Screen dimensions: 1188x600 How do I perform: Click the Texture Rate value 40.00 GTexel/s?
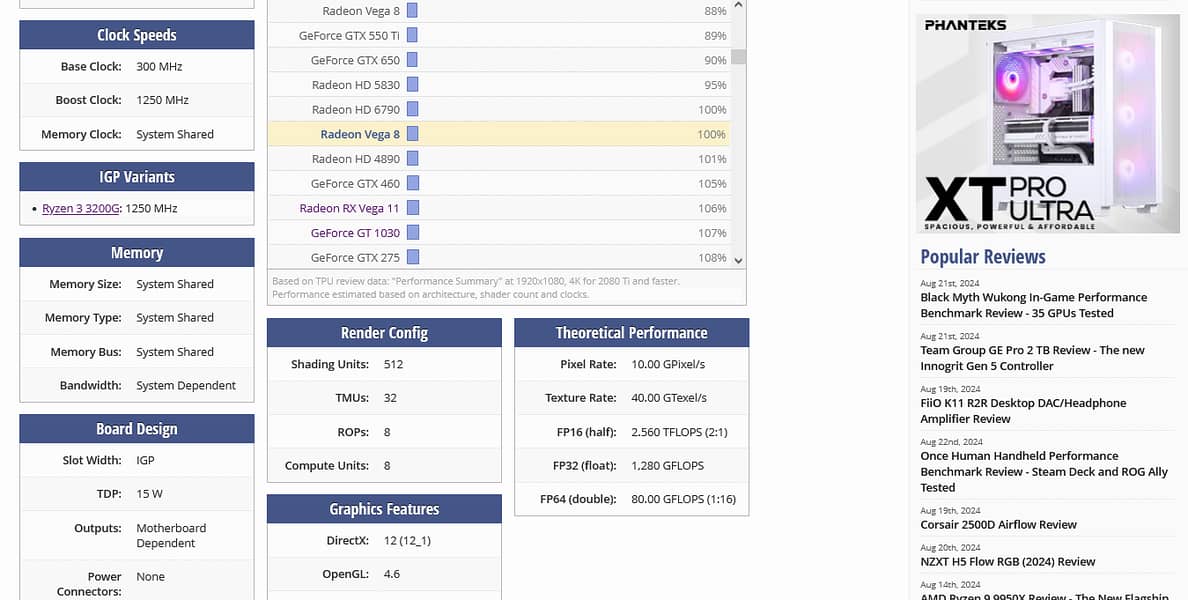coord(669,398)
